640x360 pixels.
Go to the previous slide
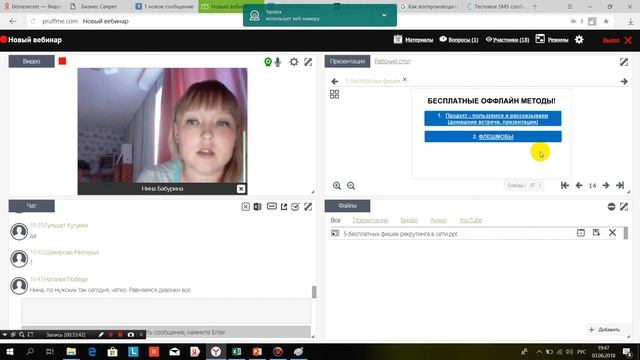pos(579,185)
